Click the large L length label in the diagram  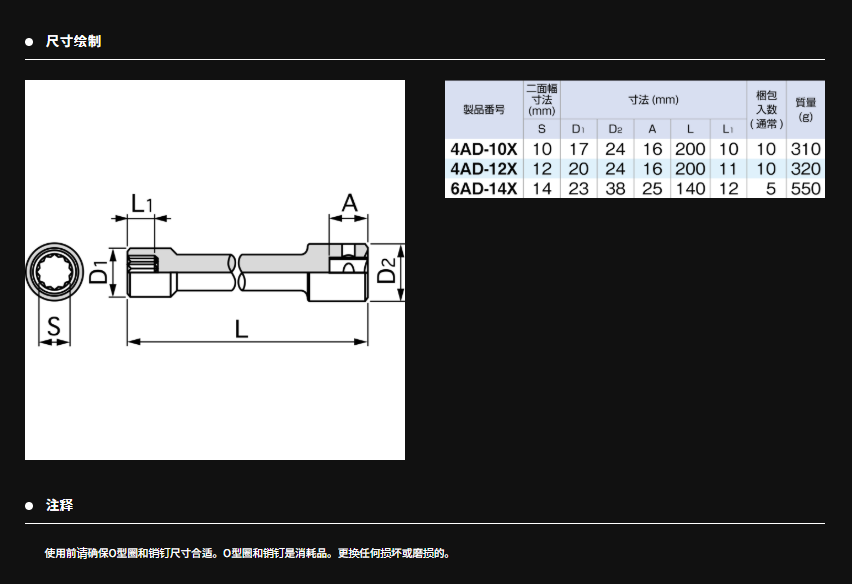point(241,328)
